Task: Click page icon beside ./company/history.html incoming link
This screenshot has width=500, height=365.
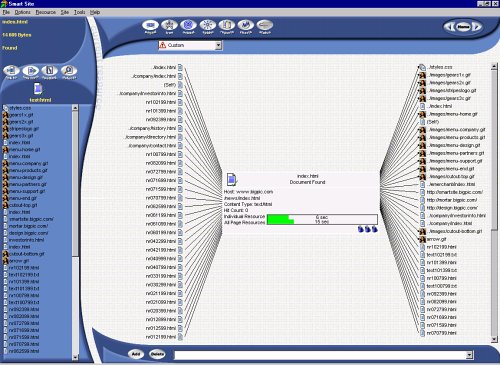Action: (x=180, y=128)
